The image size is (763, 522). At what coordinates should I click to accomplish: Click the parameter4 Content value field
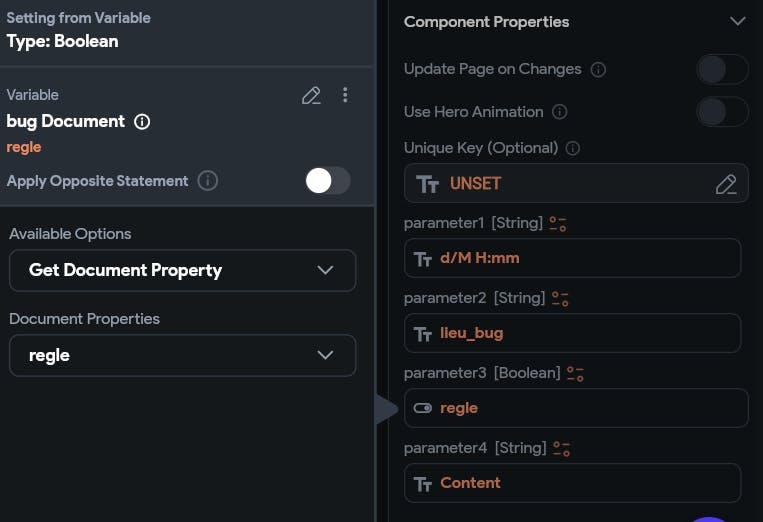click(572, 483)
